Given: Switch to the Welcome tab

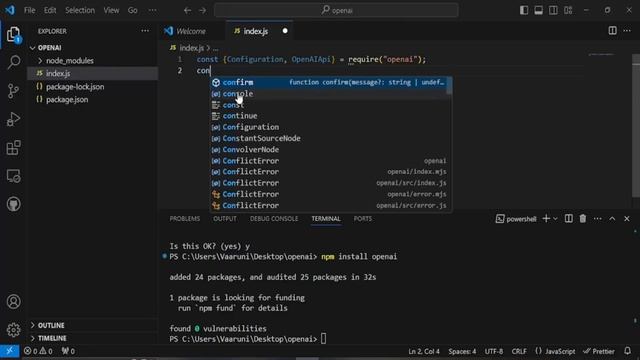Looking at the screenshot, I should pyautogui.click(x=191, y=31).
